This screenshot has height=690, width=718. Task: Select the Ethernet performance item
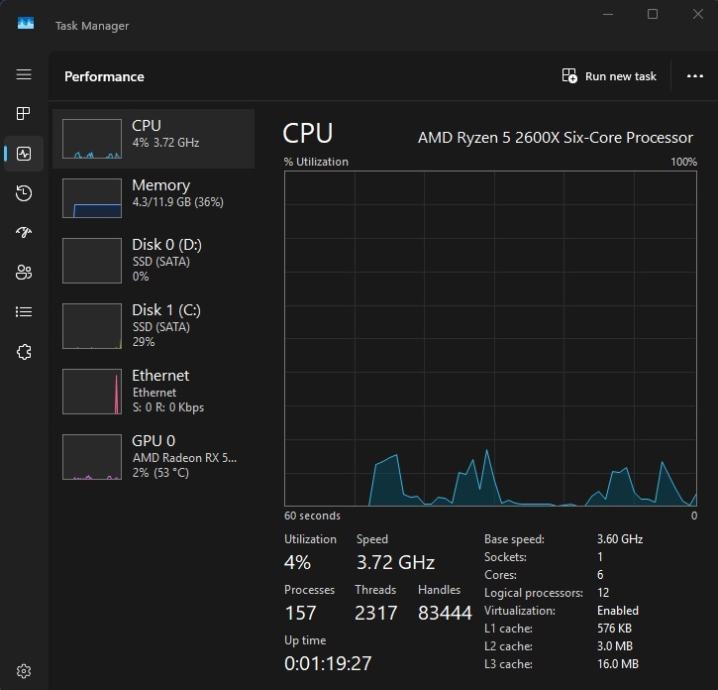point(153,391)
